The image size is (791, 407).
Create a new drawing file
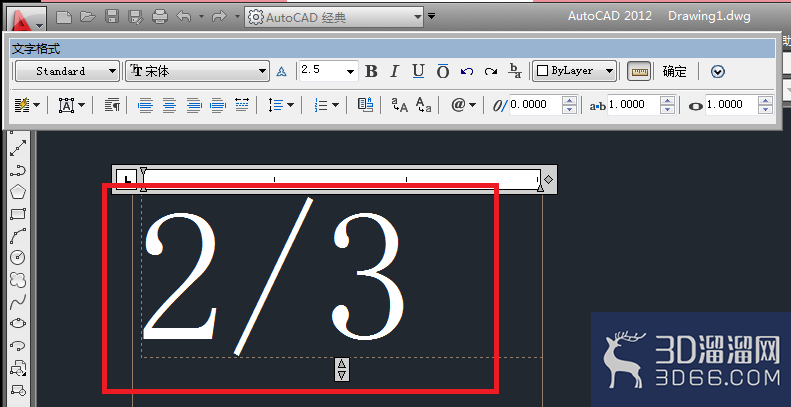(x=64, y=17)
